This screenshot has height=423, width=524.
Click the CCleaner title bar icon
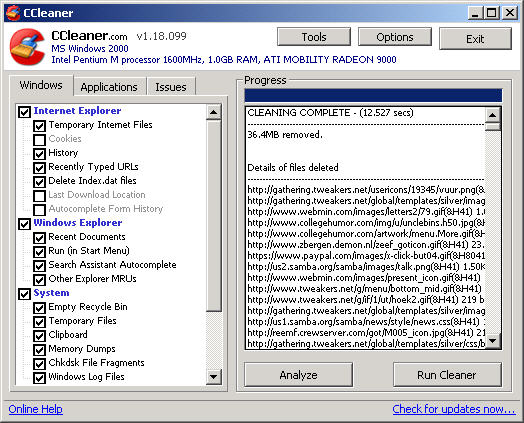tap(13, 13)
